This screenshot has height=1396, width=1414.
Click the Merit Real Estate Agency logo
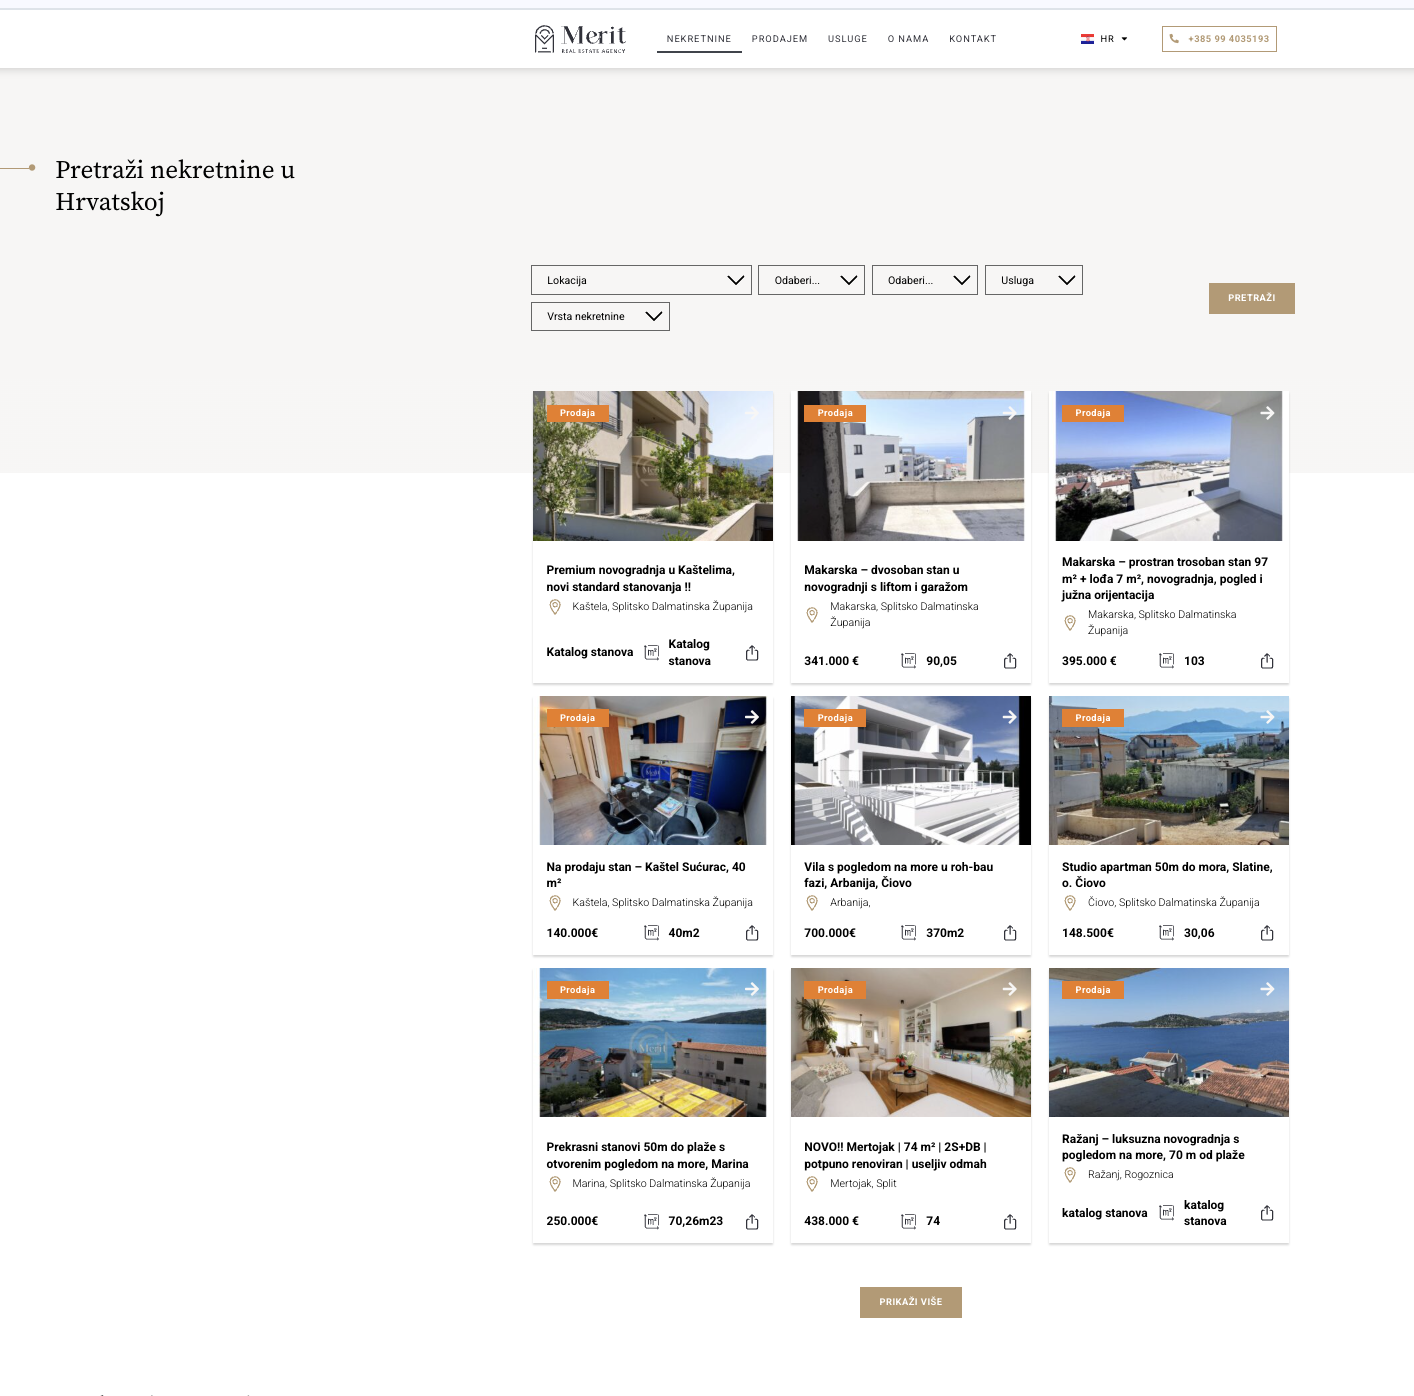tap(580, 39)
